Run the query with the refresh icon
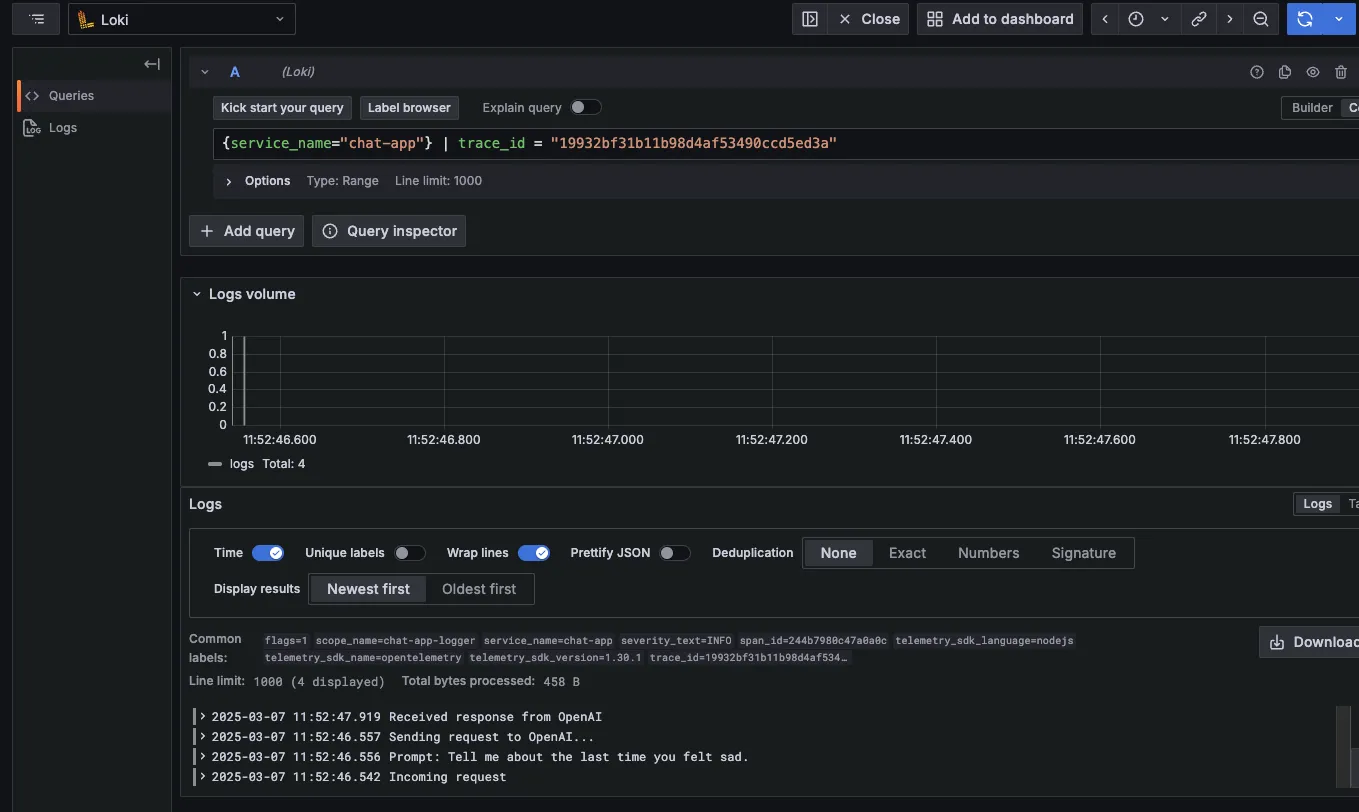1359x812 pixels. (x=1305, y=18)
